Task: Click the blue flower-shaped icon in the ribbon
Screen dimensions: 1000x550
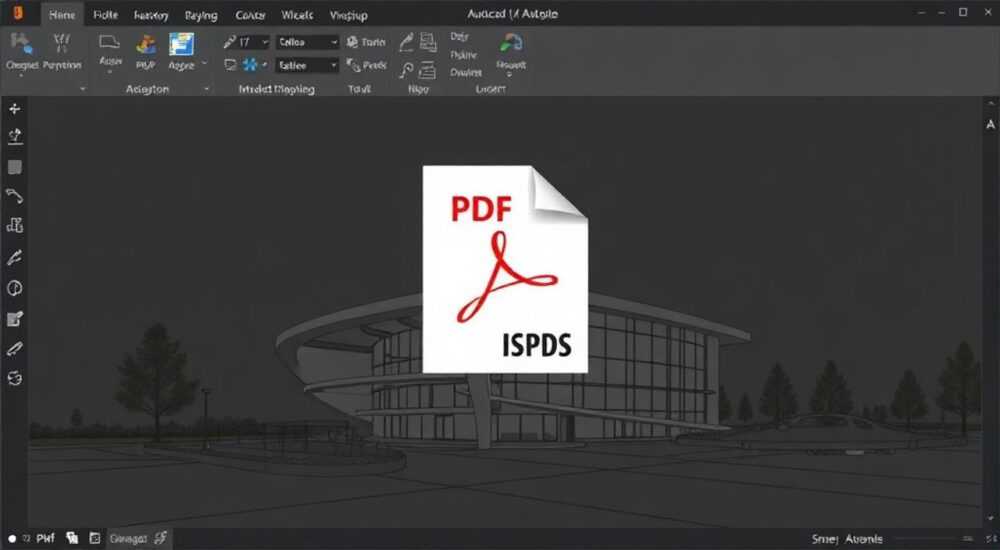Action: tap(250, 64)
